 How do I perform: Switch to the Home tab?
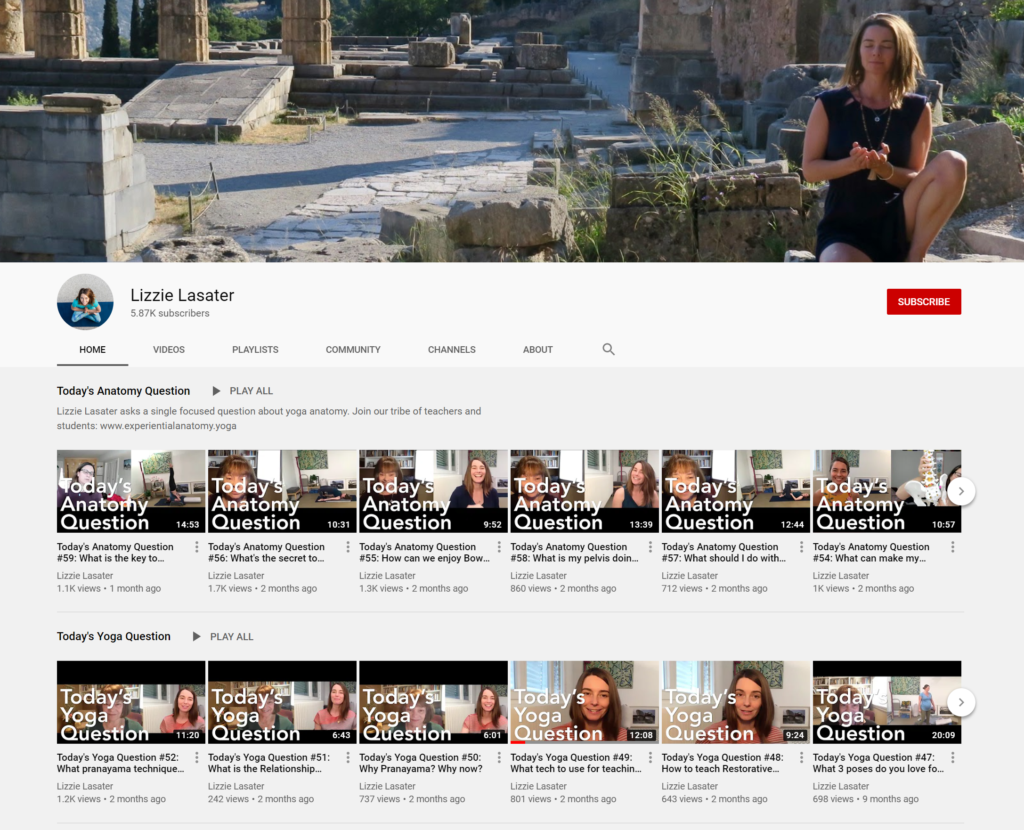92,350
